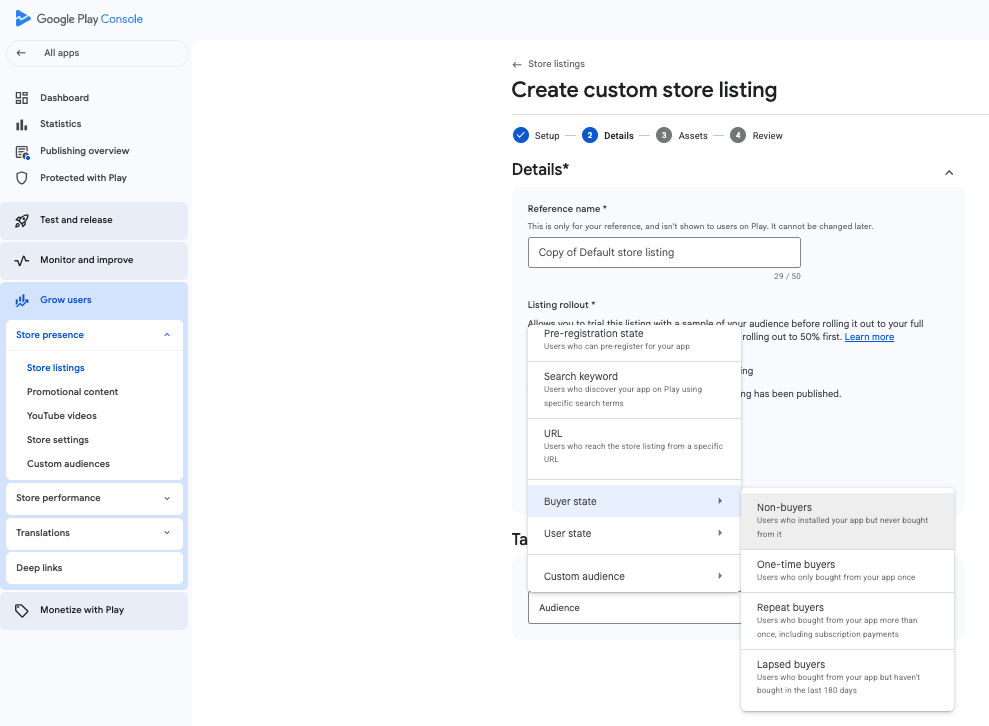Open YouTube videos page
Viewport: 989px width, 726px height.
pyautogui.click(x=62, y=416)
